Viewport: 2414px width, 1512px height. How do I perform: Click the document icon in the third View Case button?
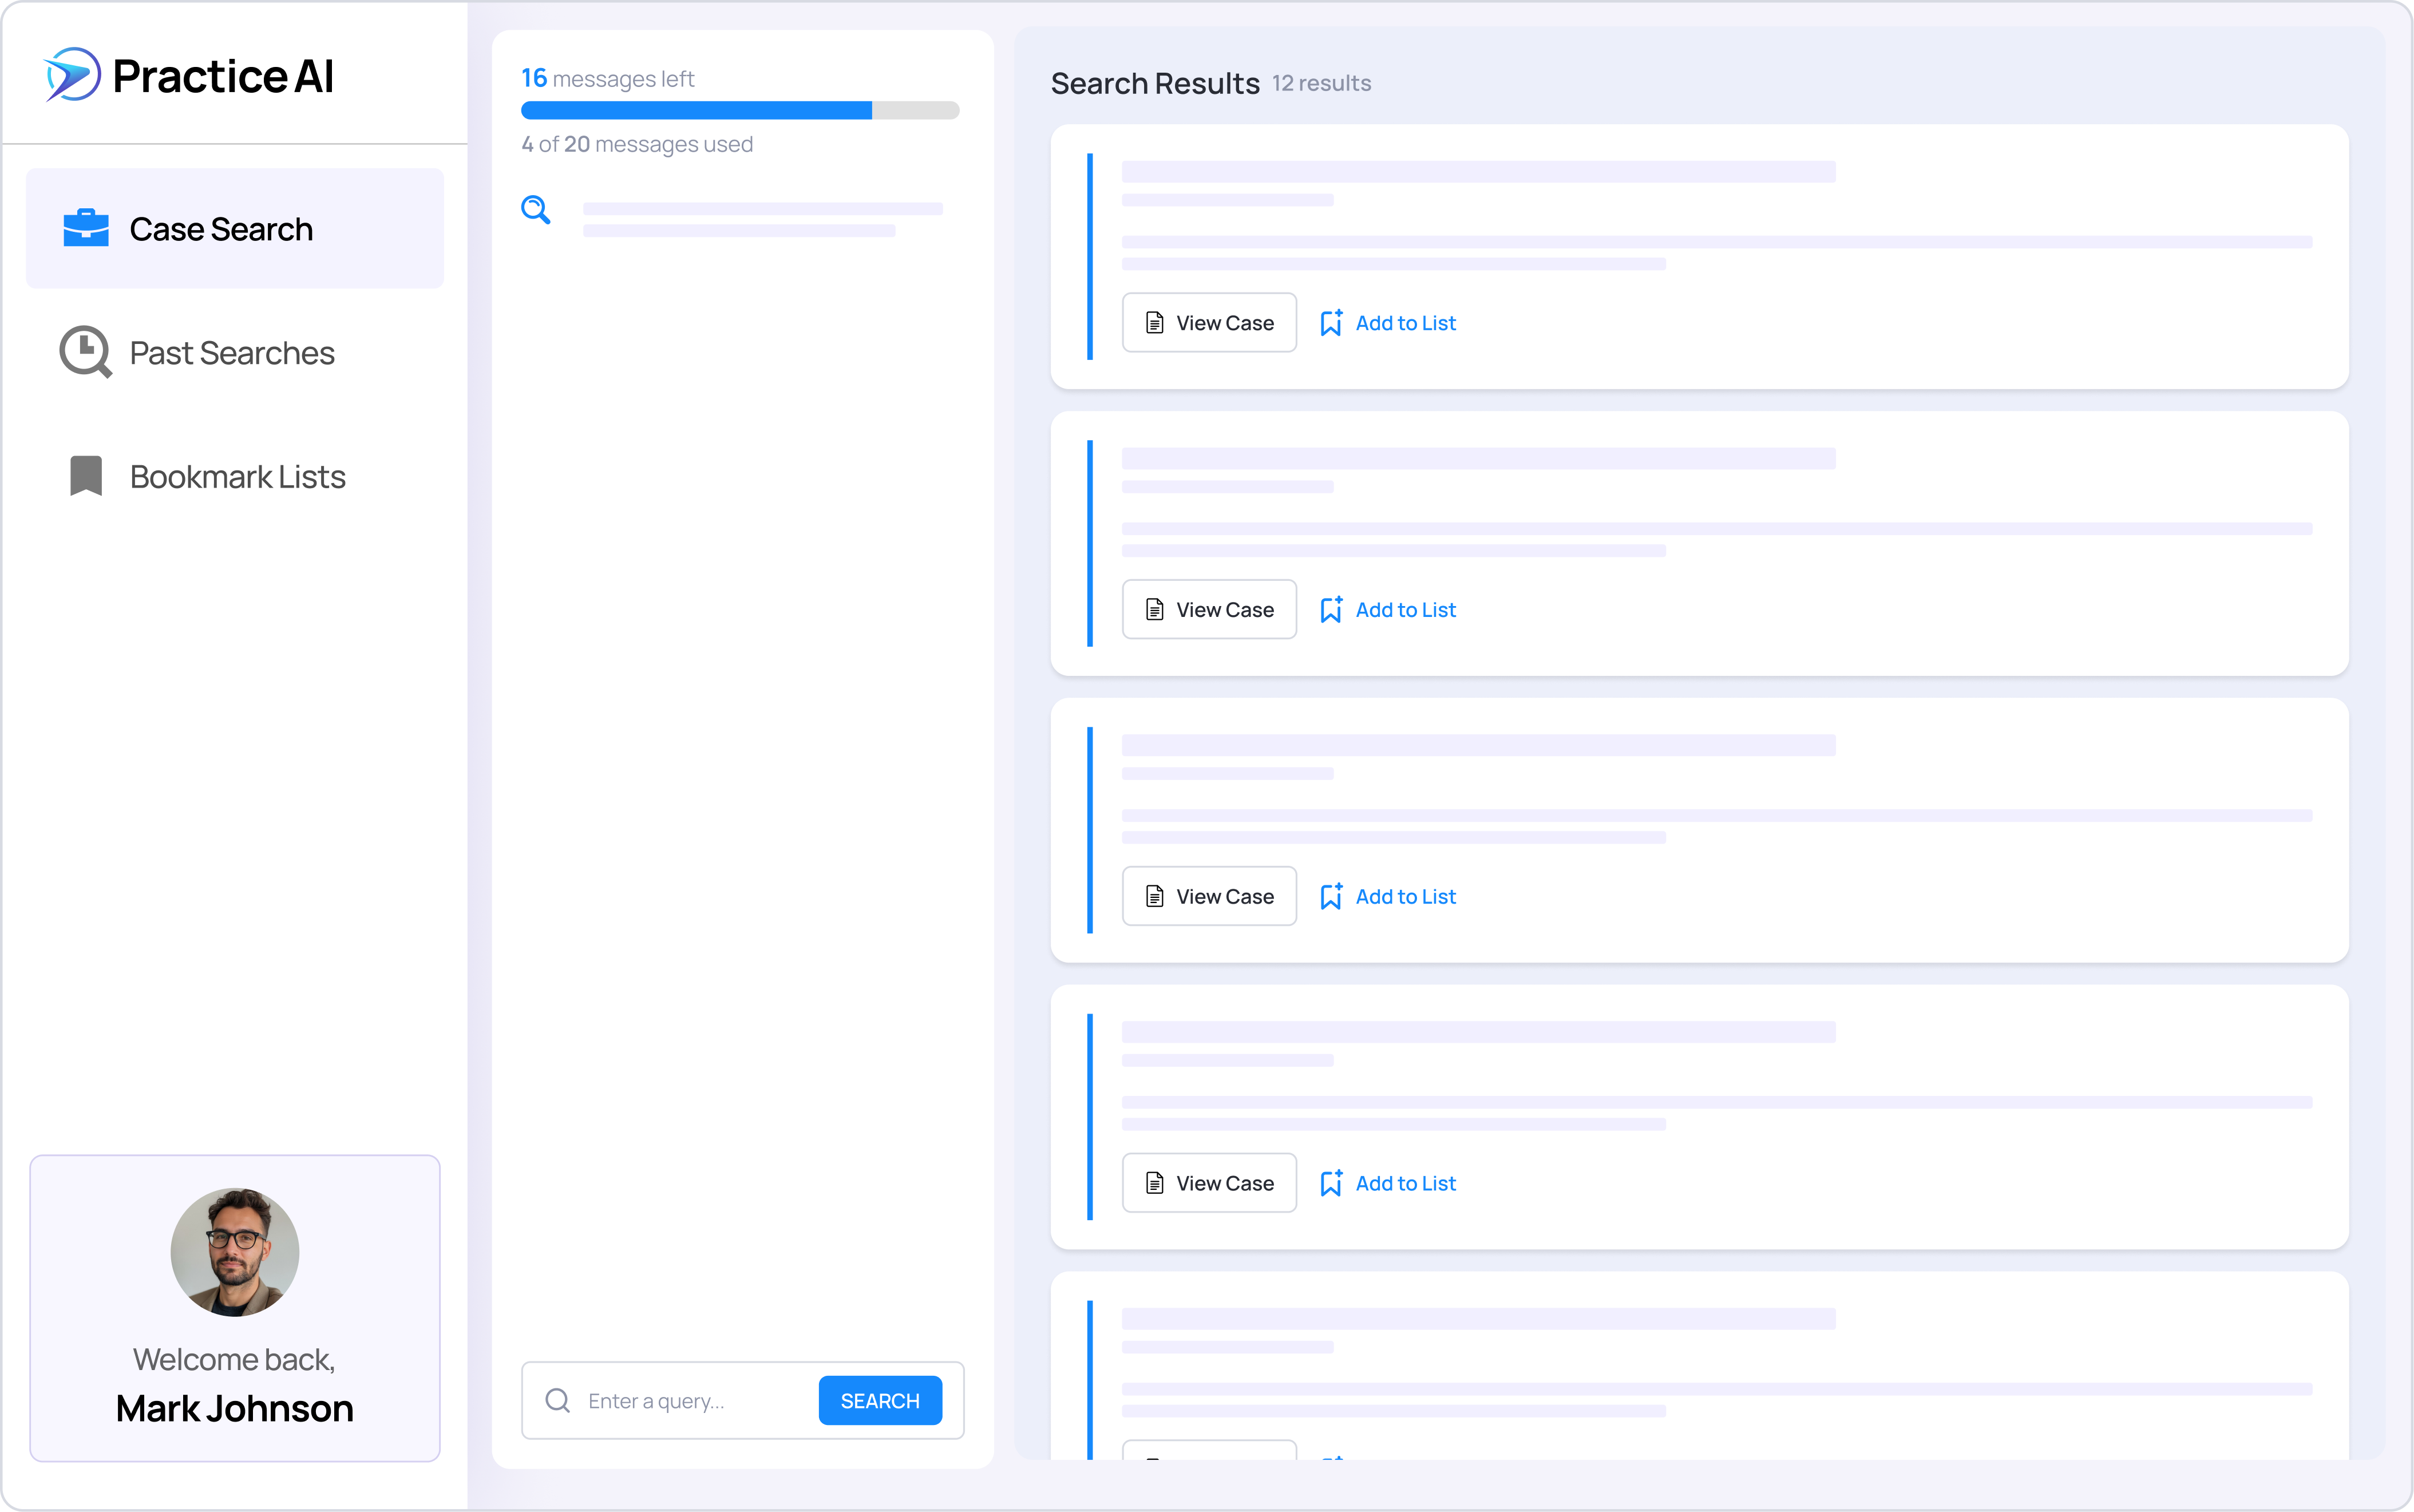click(1156, 896)
